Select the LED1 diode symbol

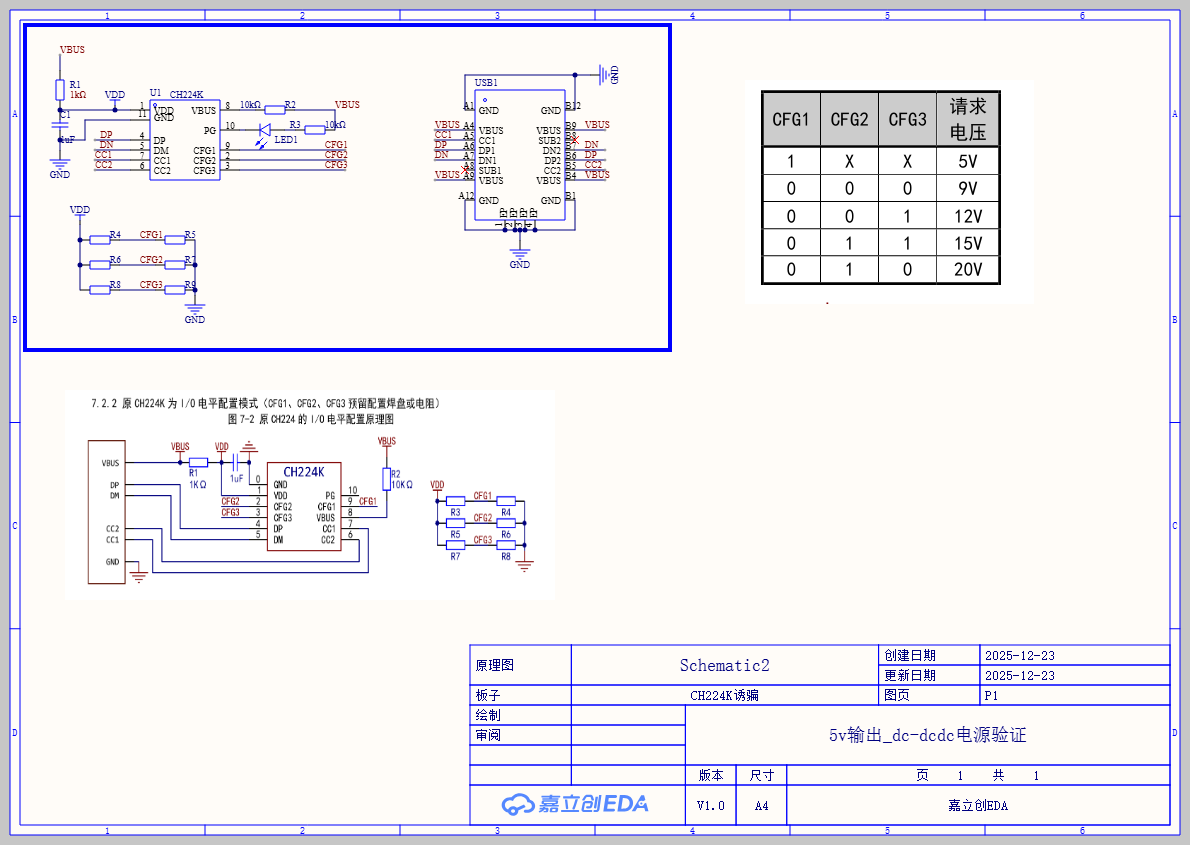(265, 130)
